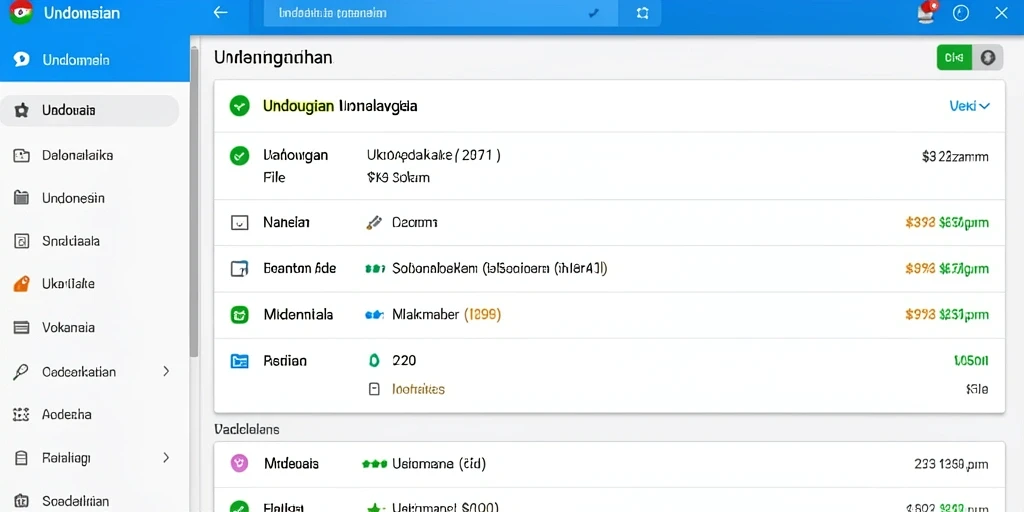The image size is (1024, 512).
Task: Click the square icon next to the search field
Action: coord(642,13)
